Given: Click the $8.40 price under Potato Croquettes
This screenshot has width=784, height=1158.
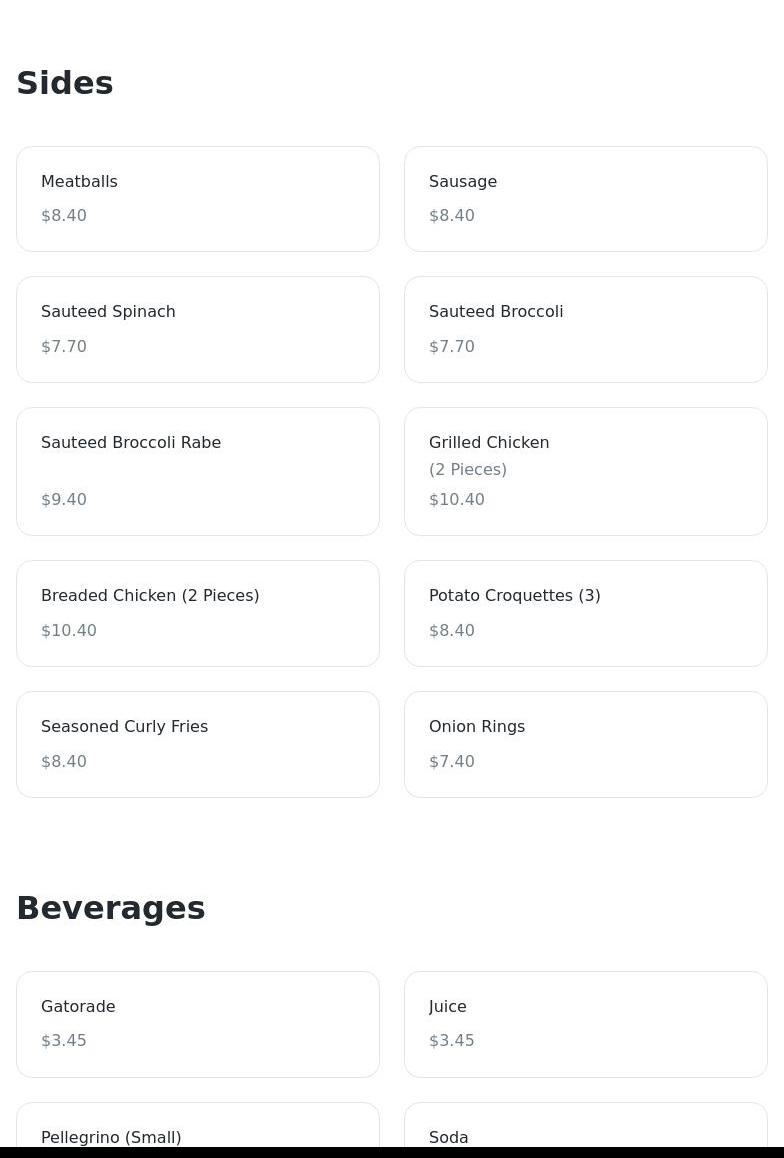Looking at the screenshot, I should pos(452,631).
